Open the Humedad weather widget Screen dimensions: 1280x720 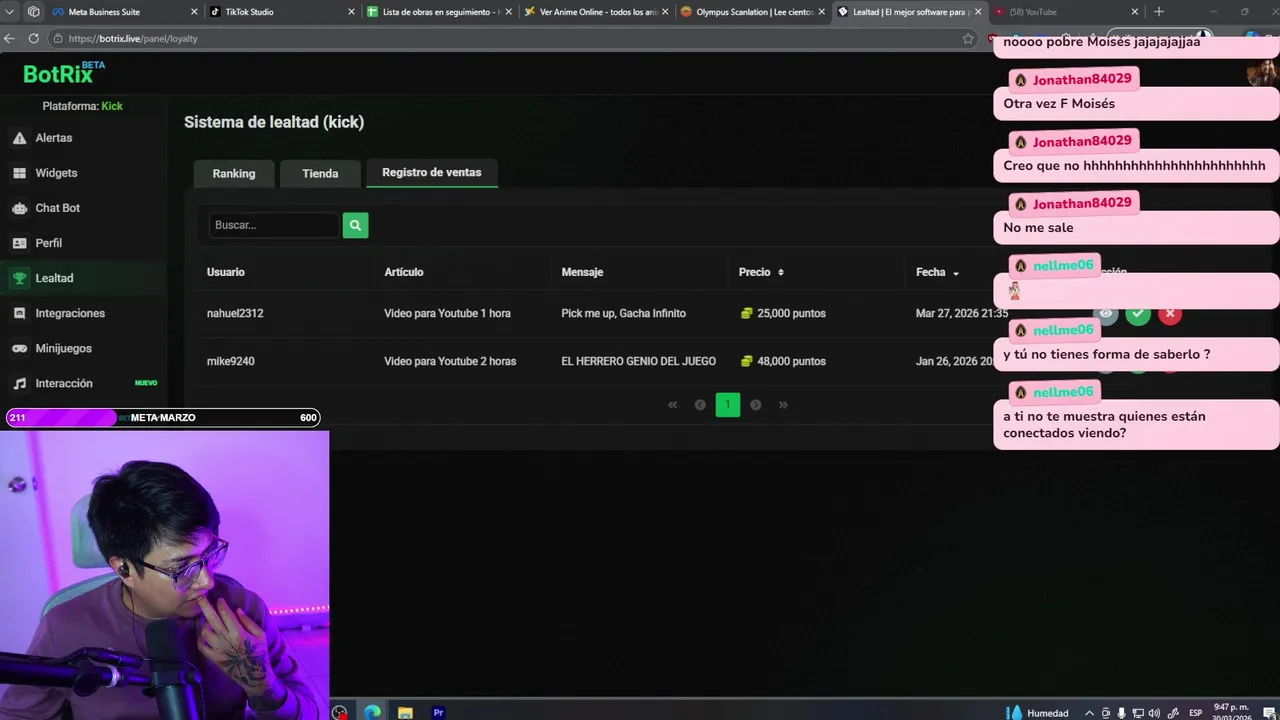pyautogui.click(x=1039, y=713)
